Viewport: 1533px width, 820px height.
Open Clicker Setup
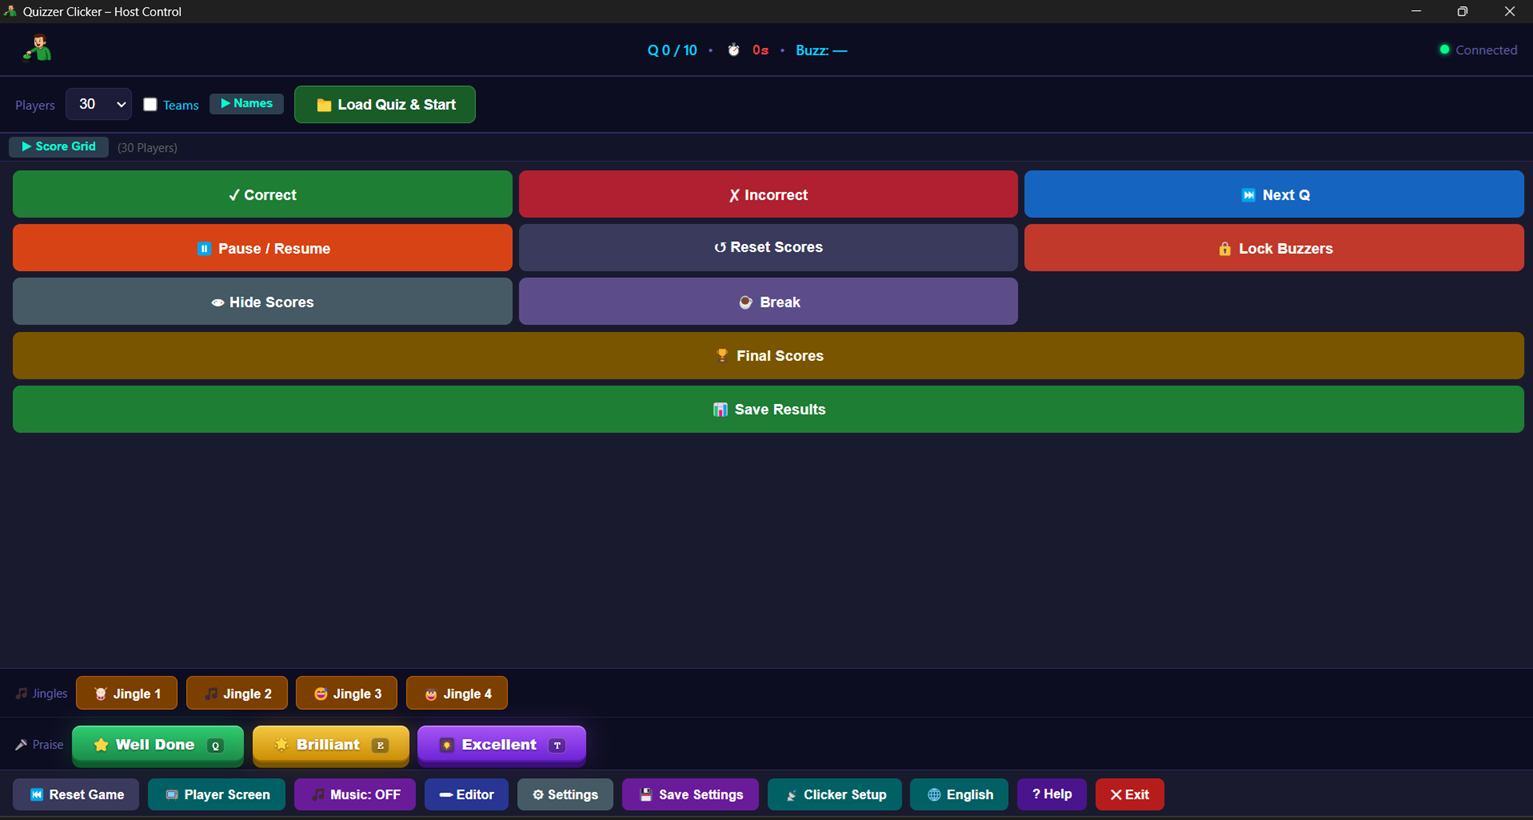click(x=835, y=795)
